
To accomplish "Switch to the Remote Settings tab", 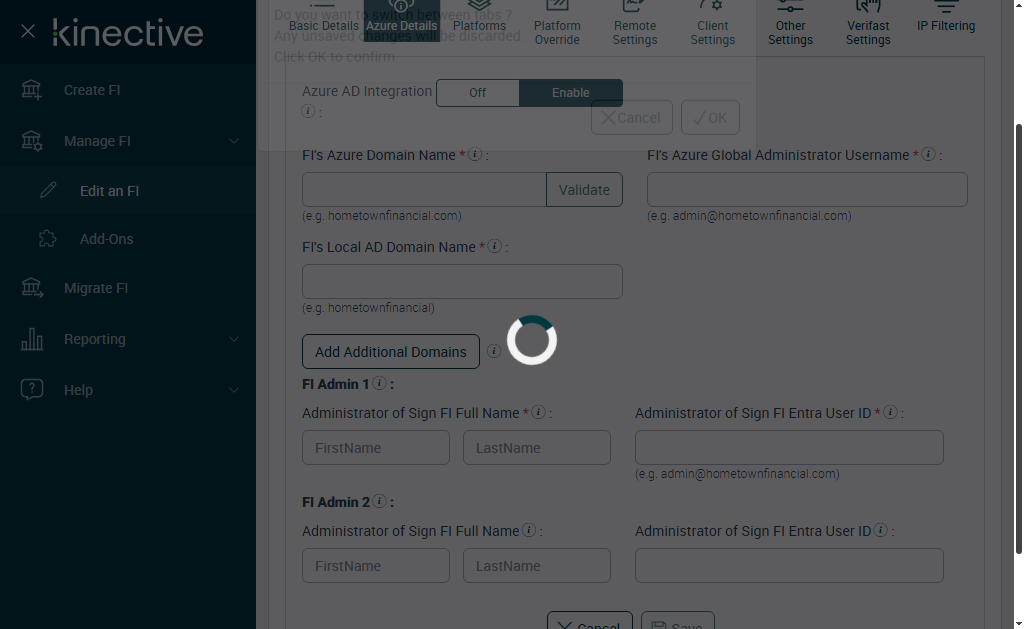I will click(x=635, y=25).
